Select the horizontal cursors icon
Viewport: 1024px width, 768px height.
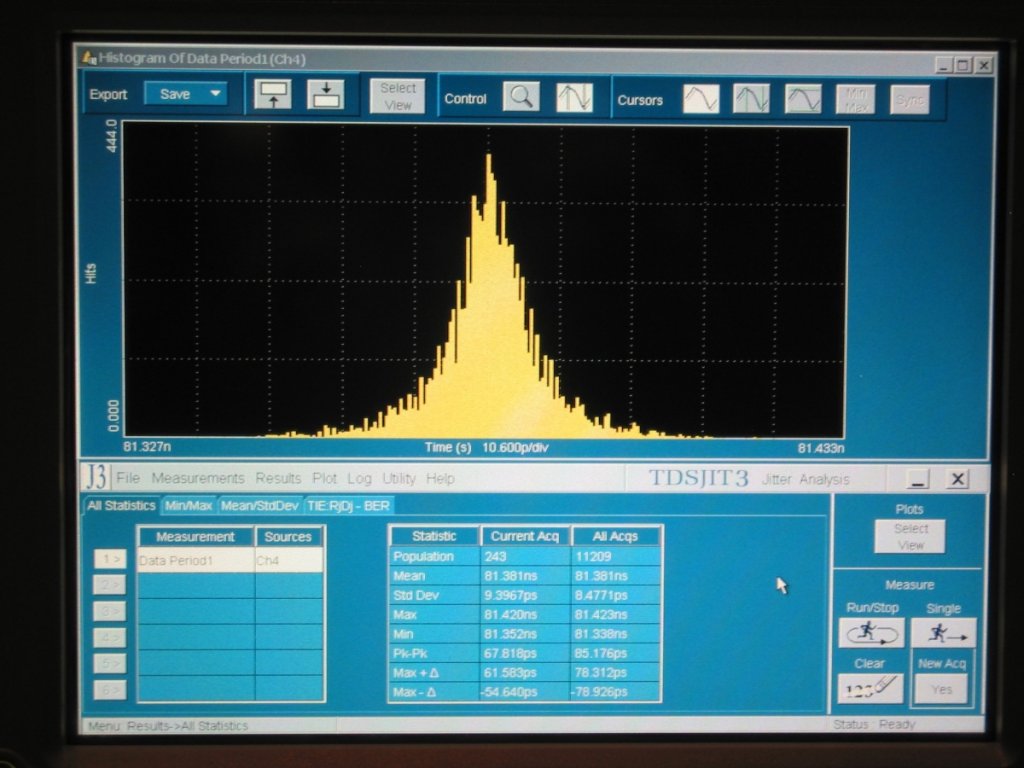click(802, 98)
